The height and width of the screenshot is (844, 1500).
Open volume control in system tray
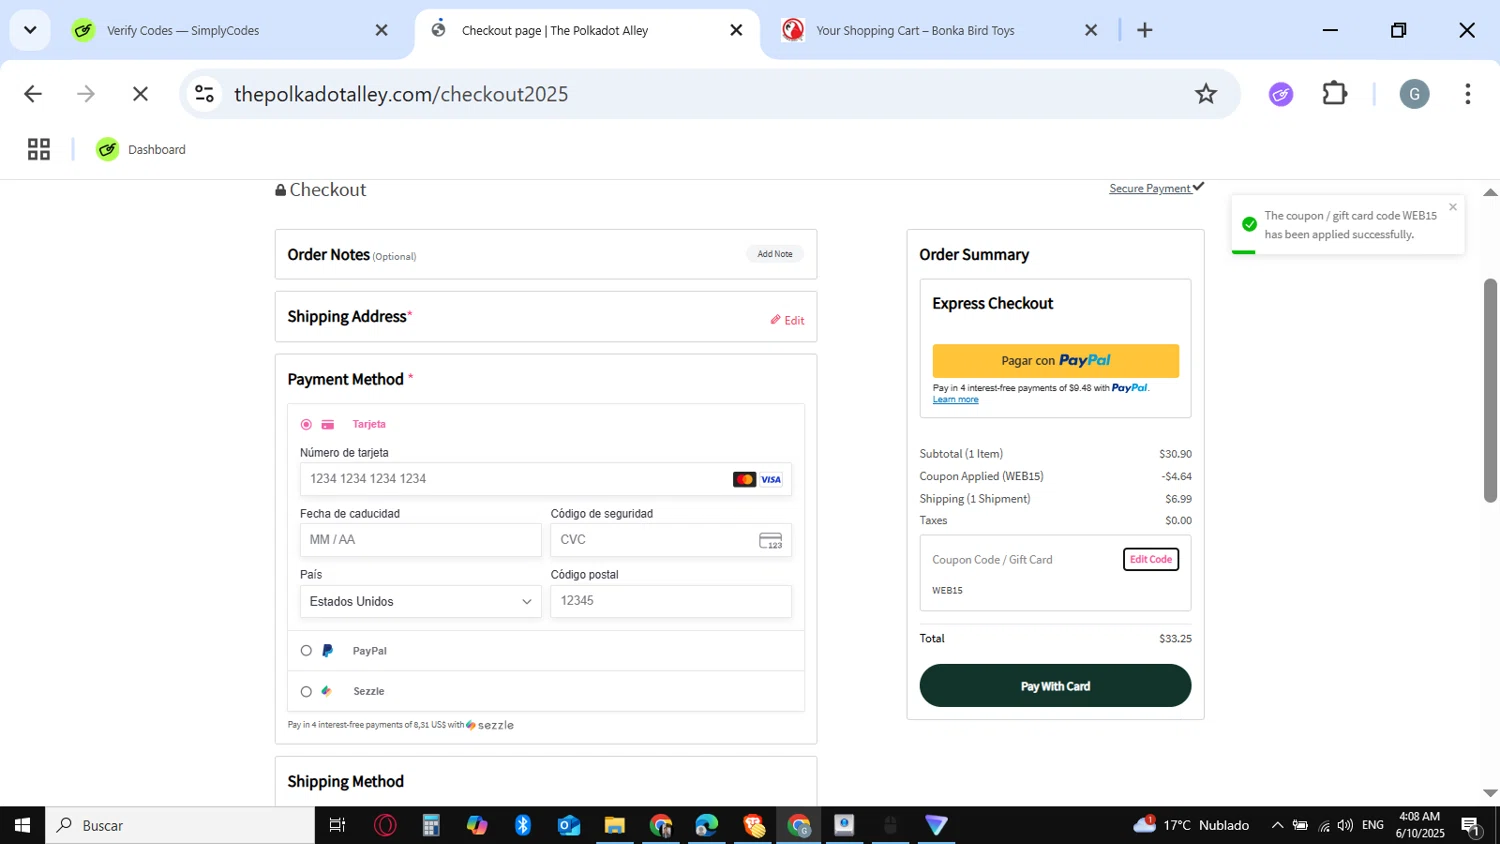1345,825
